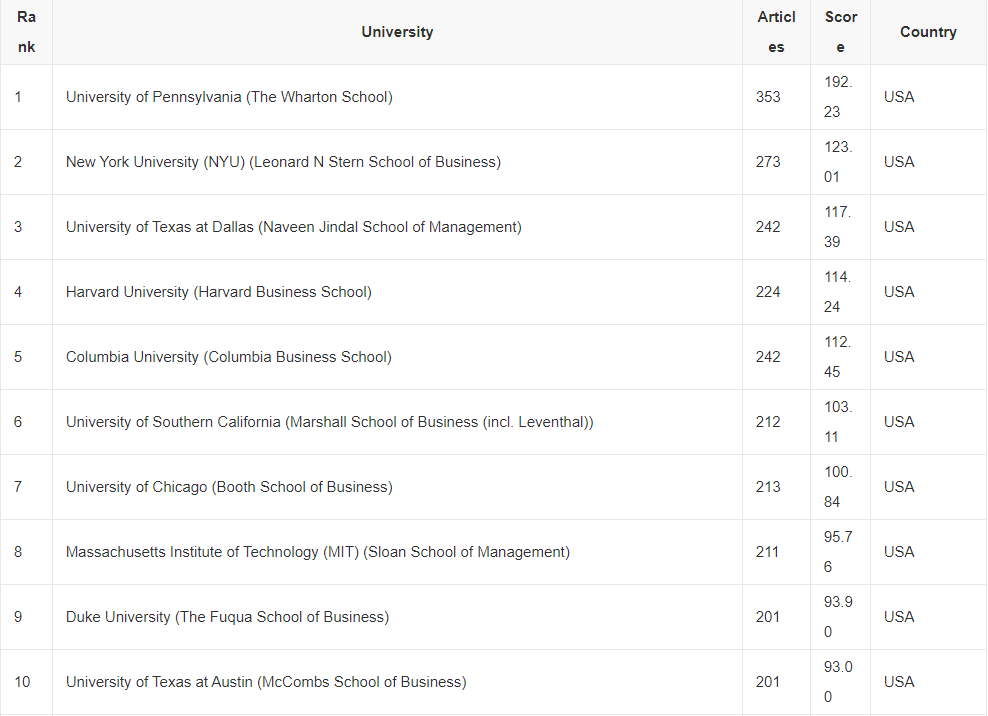Click the Rank column header

coord(26,32)
